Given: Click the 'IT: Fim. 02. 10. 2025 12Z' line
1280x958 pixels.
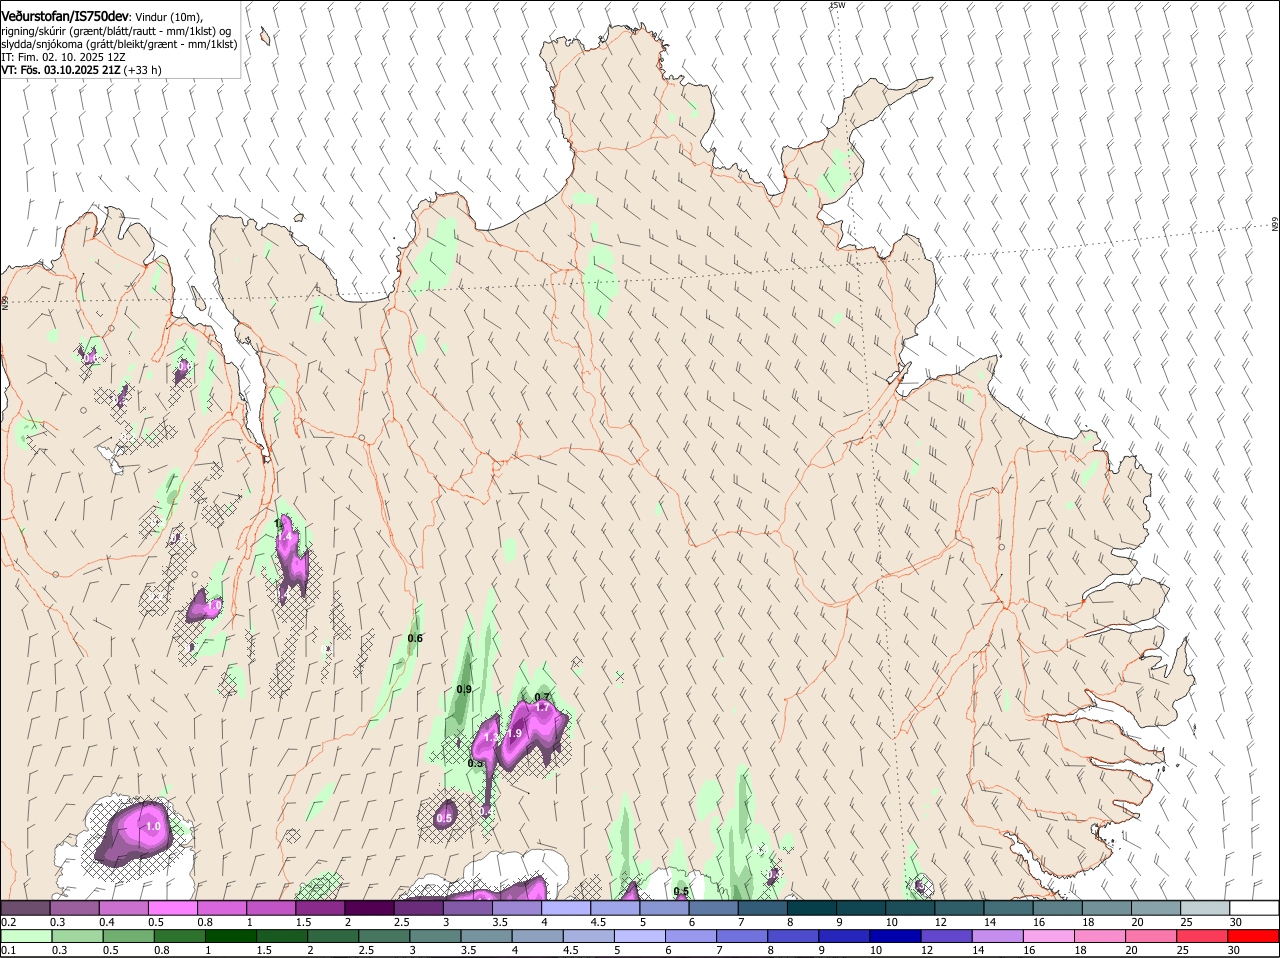Looking at the screenshot, I should (x=64, y=57).
